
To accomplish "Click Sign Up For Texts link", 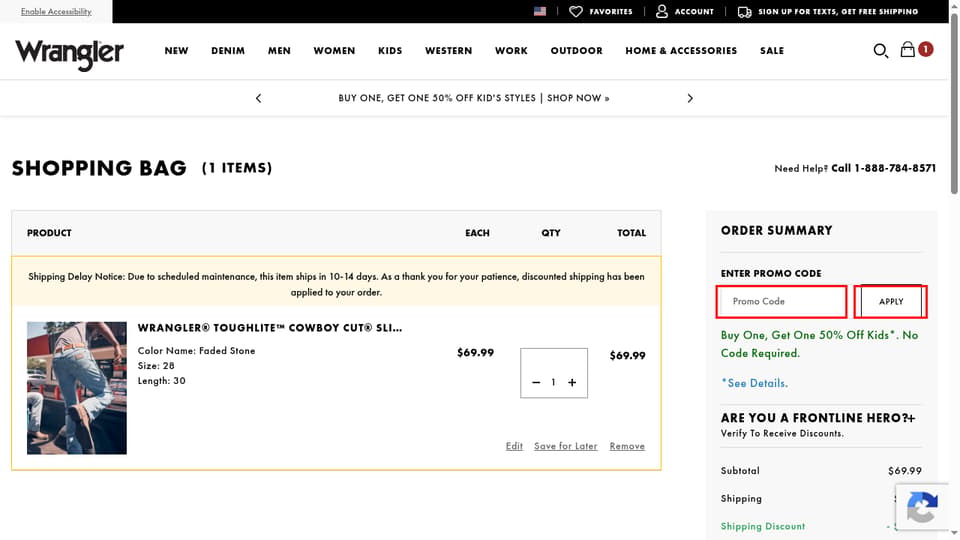I will coord(838,12).
